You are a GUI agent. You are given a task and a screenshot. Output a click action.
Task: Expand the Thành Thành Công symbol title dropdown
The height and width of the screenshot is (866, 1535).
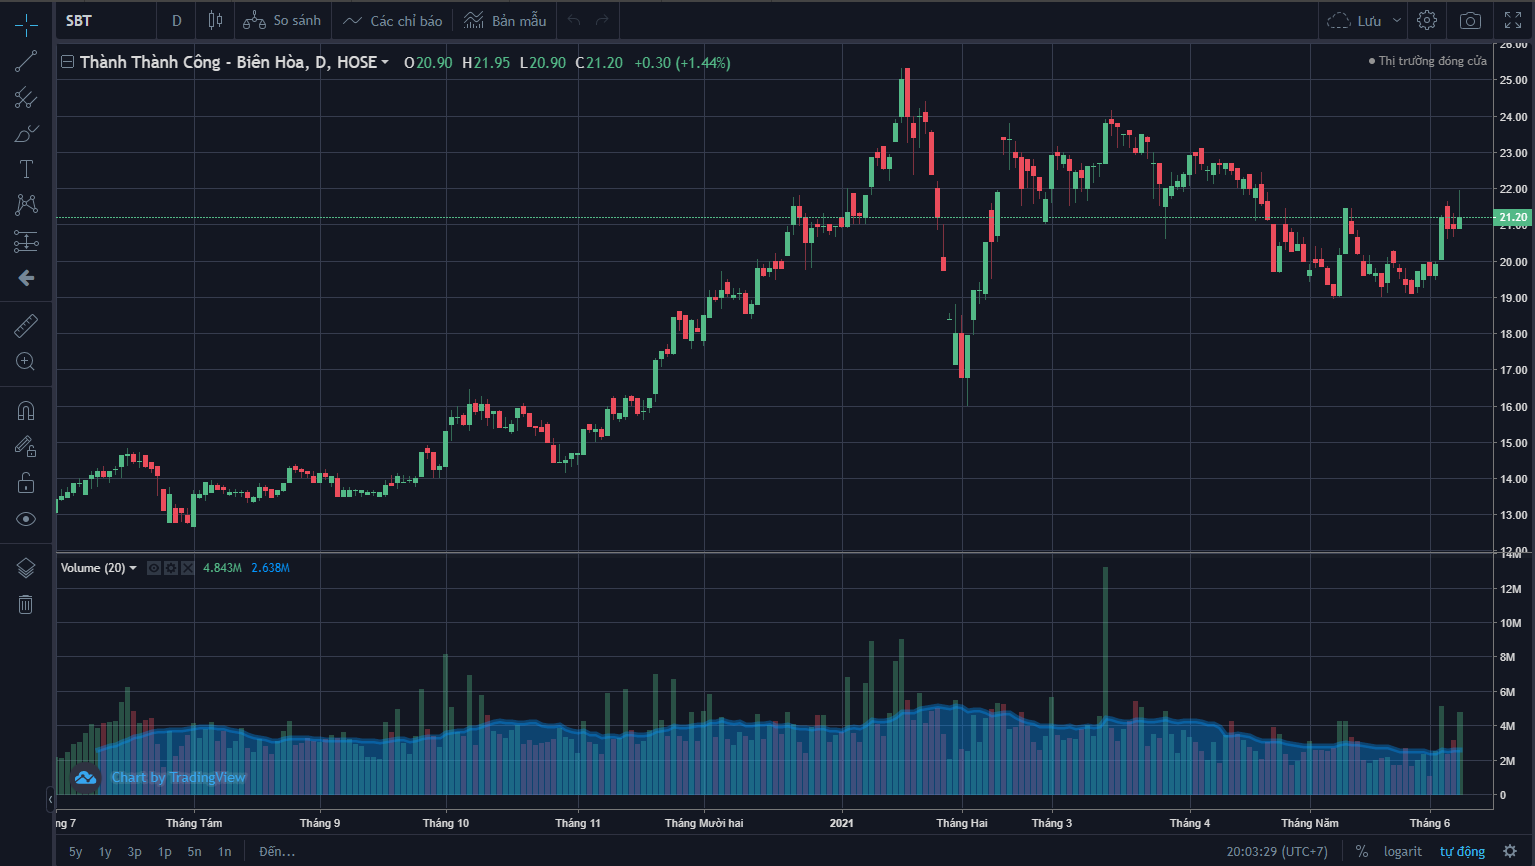pos(385,63)
